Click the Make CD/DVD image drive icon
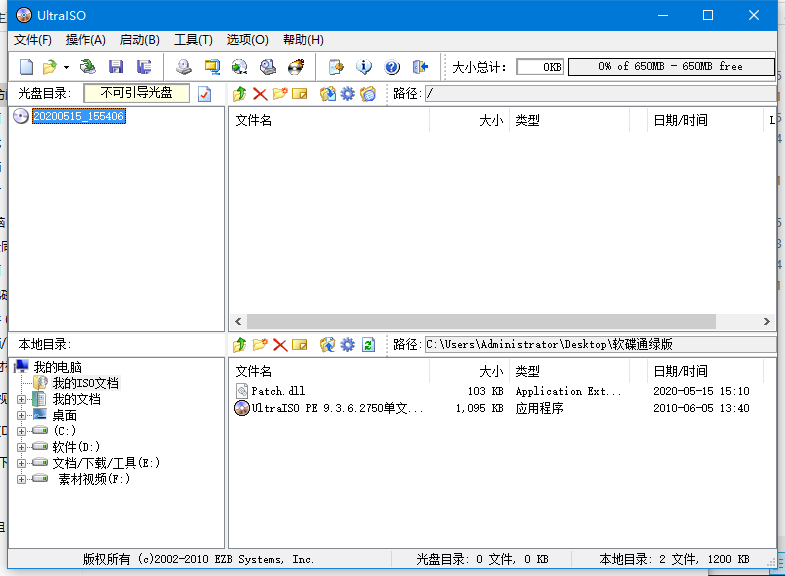 pos(184,67)
